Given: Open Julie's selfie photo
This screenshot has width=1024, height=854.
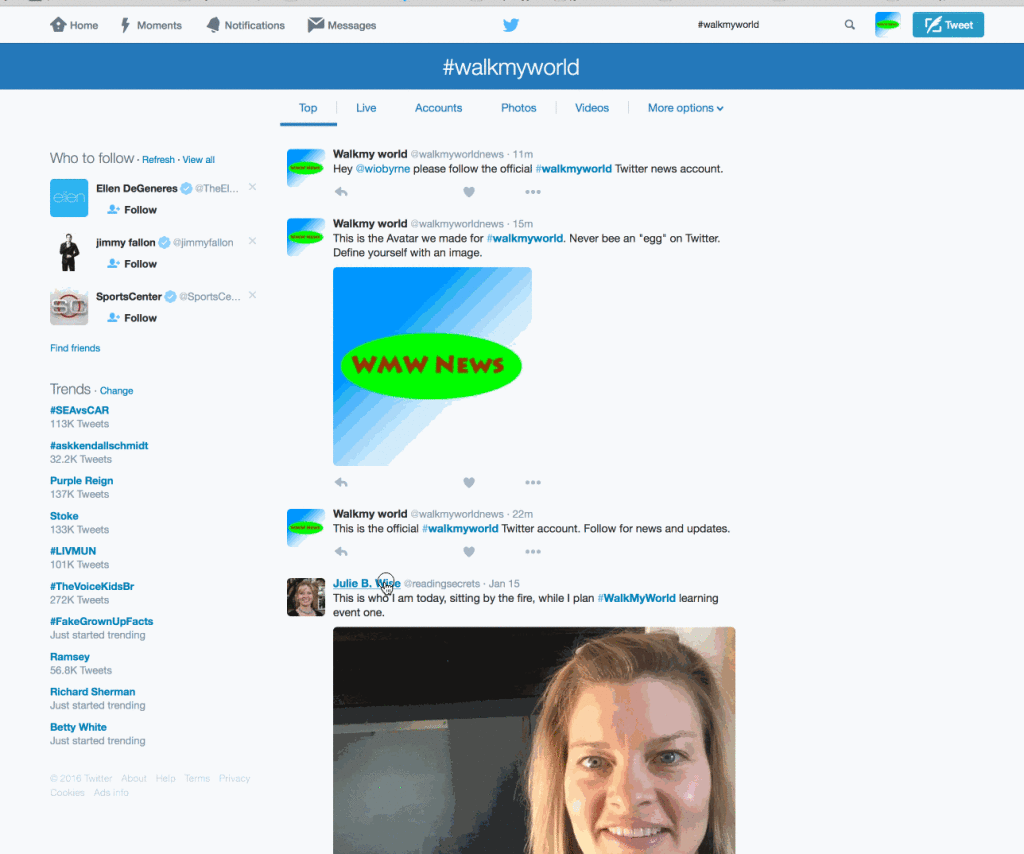Looking at the screenshot, I should click(x=534, y=740).
